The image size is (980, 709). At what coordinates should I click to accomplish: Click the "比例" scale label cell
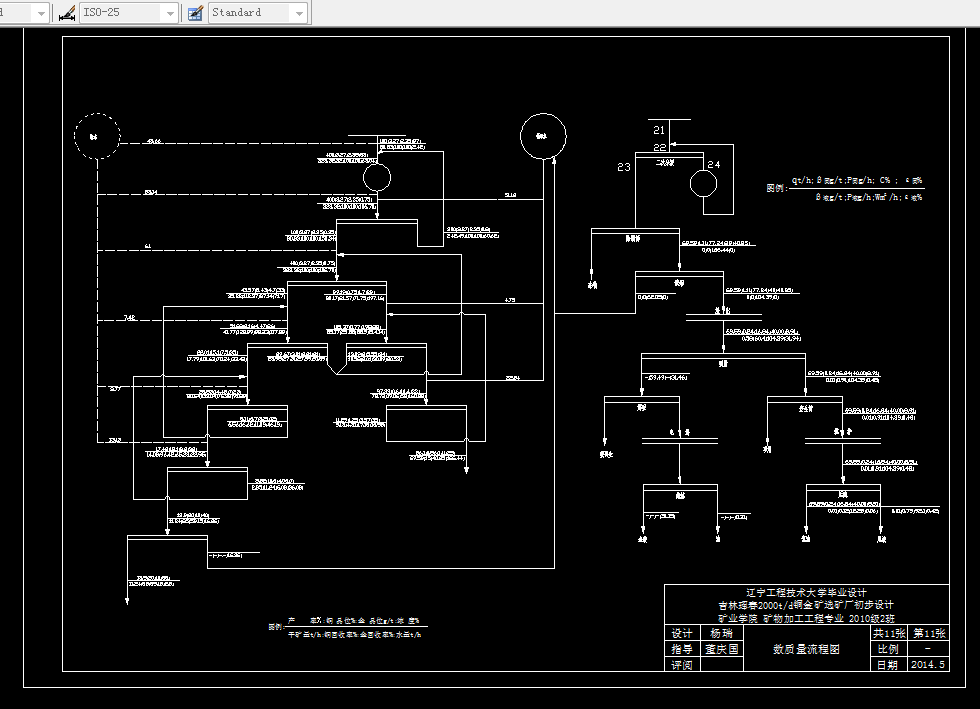[x=888, y=649]
